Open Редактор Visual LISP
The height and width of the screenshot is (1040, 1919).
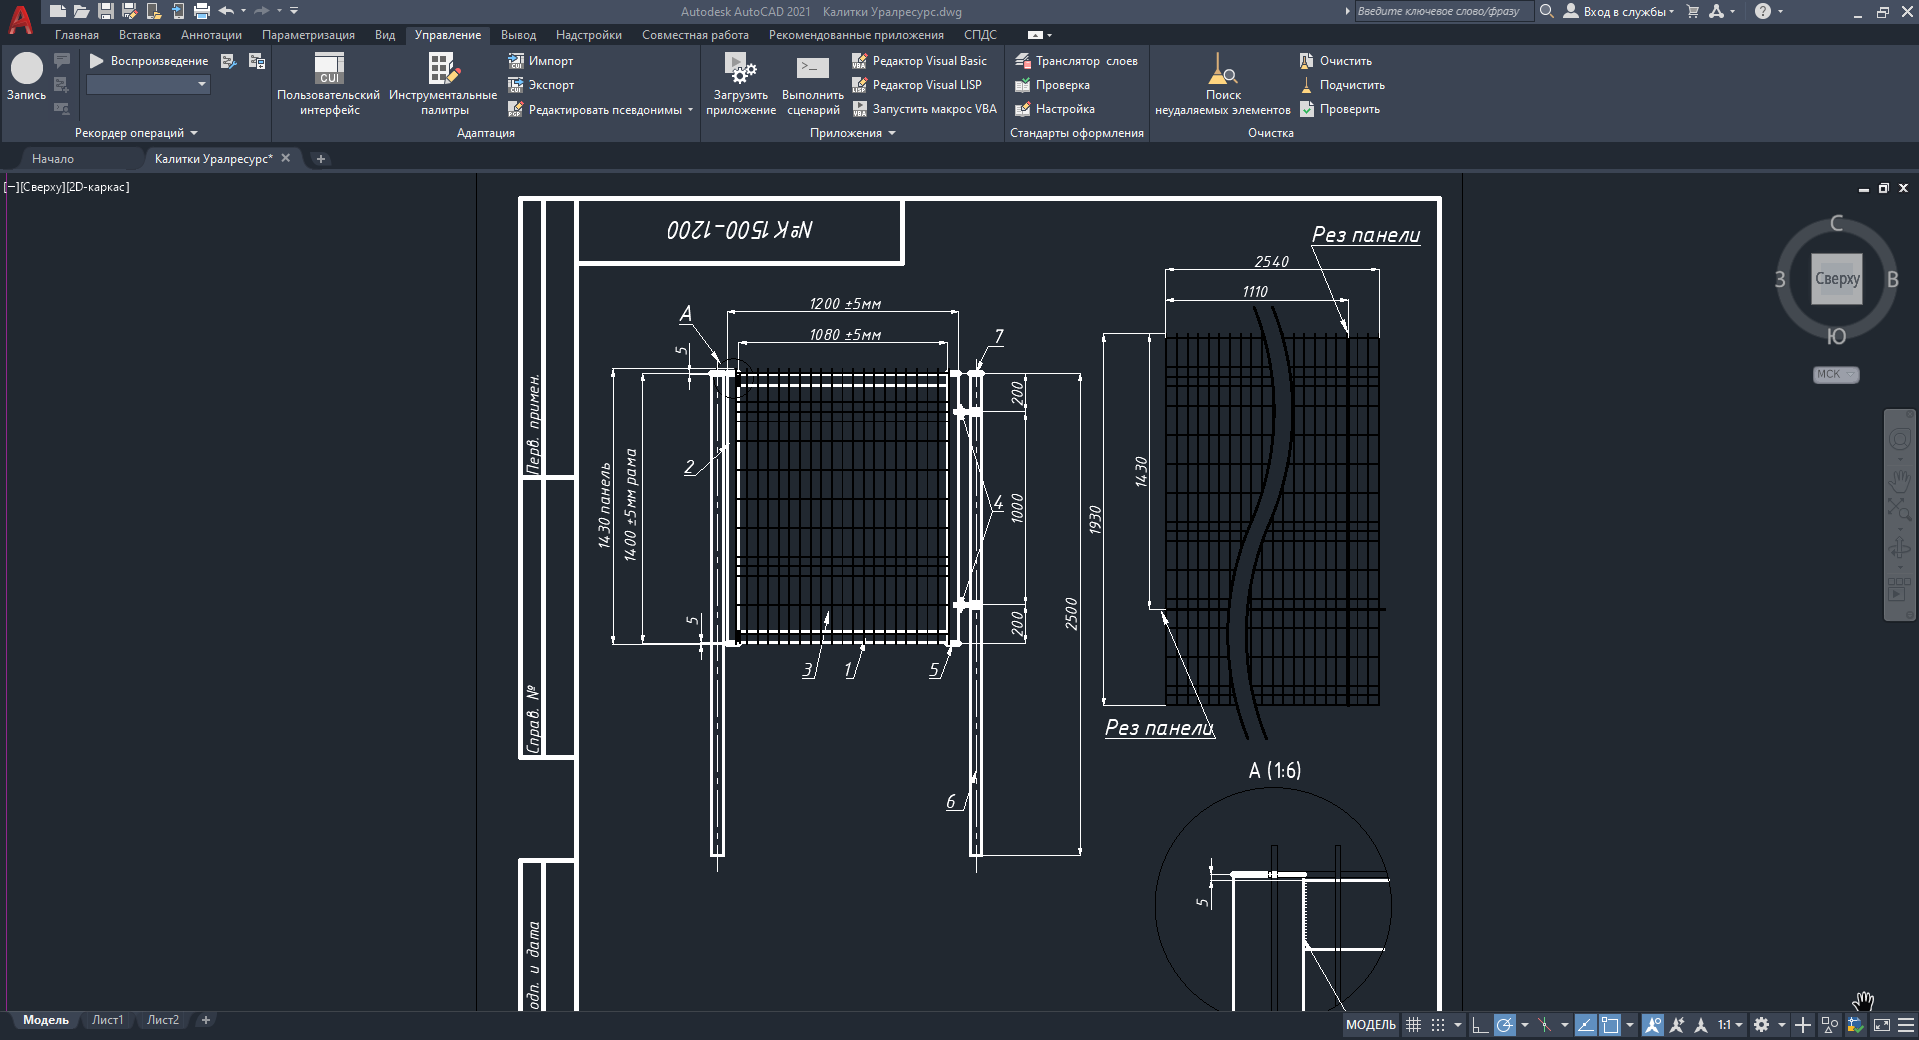917,85
